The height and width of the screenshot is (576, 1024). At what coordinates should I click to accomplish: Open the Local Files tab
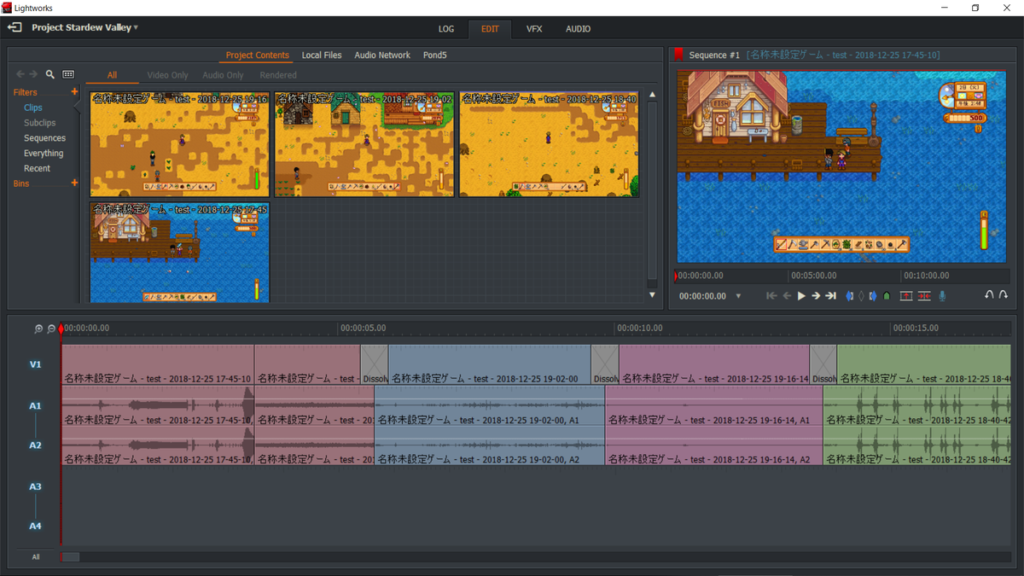(x=321, y=55)
